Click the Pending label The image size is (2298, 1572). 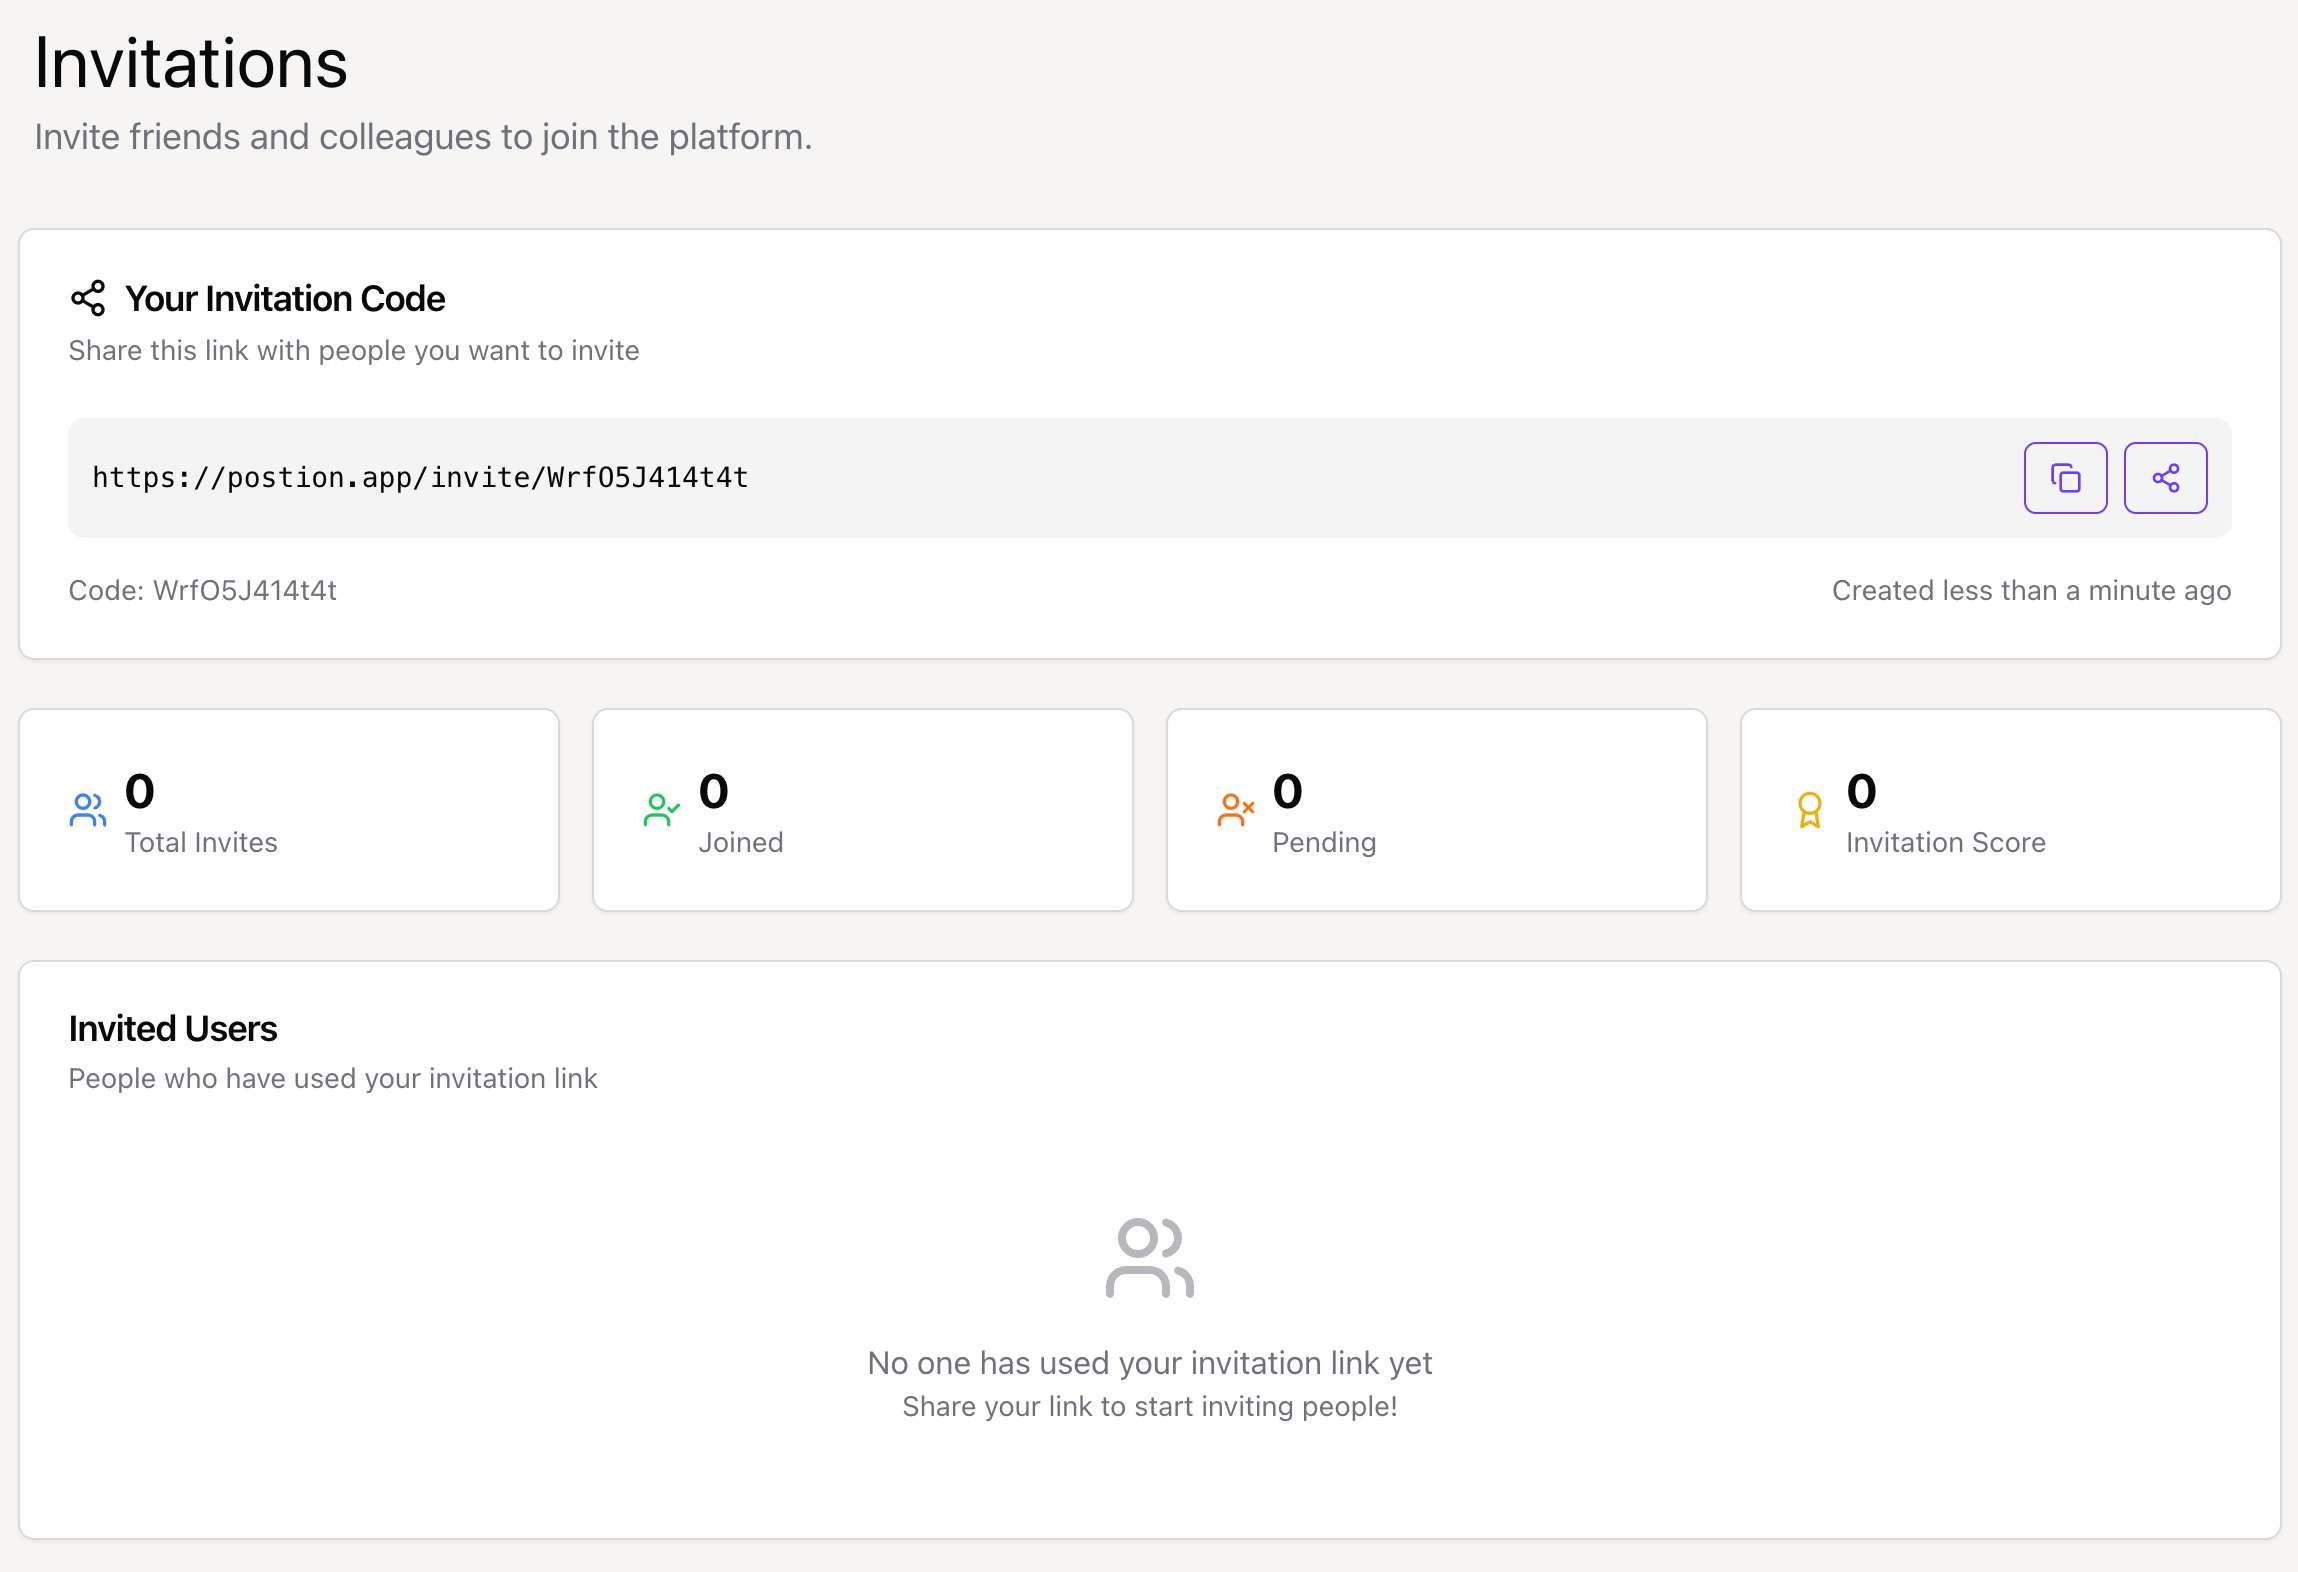pos(1323,842)
